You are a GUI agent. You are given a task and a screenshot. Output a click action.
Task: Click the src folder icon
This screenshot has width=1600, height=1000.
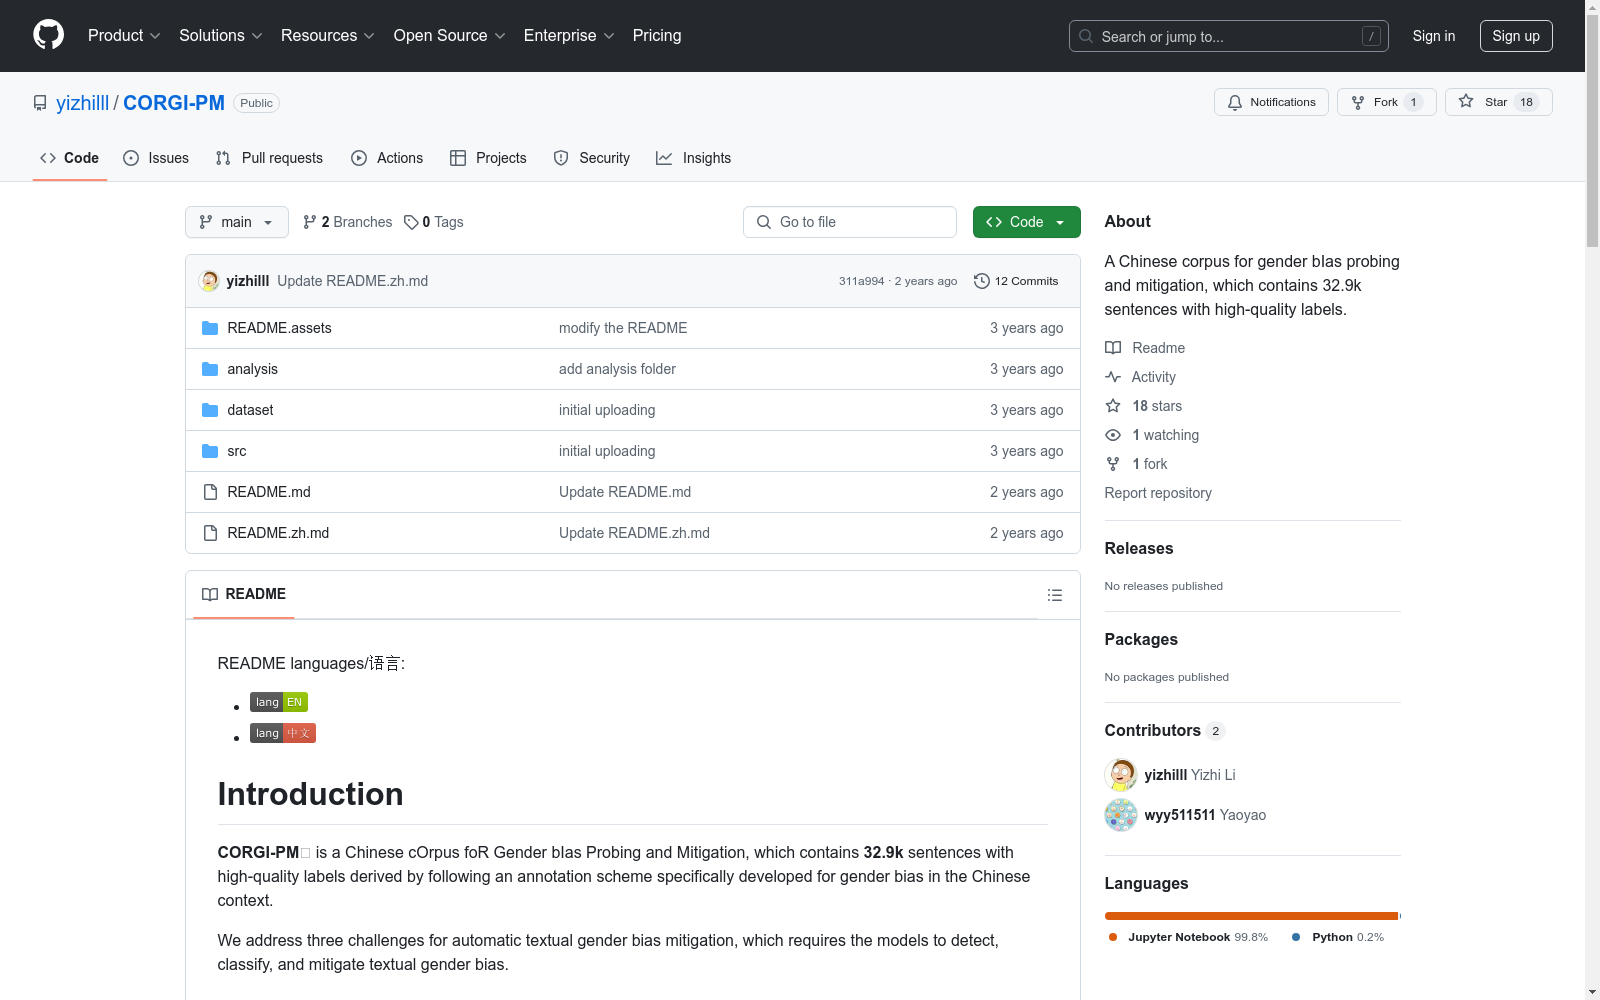point(210,451)
